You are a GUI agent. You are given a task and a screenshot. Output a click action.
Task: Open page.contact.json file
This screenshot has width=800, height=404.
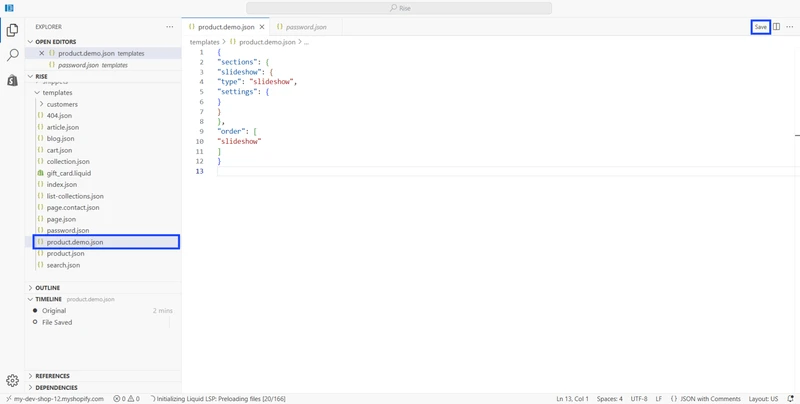pos(73,208)
